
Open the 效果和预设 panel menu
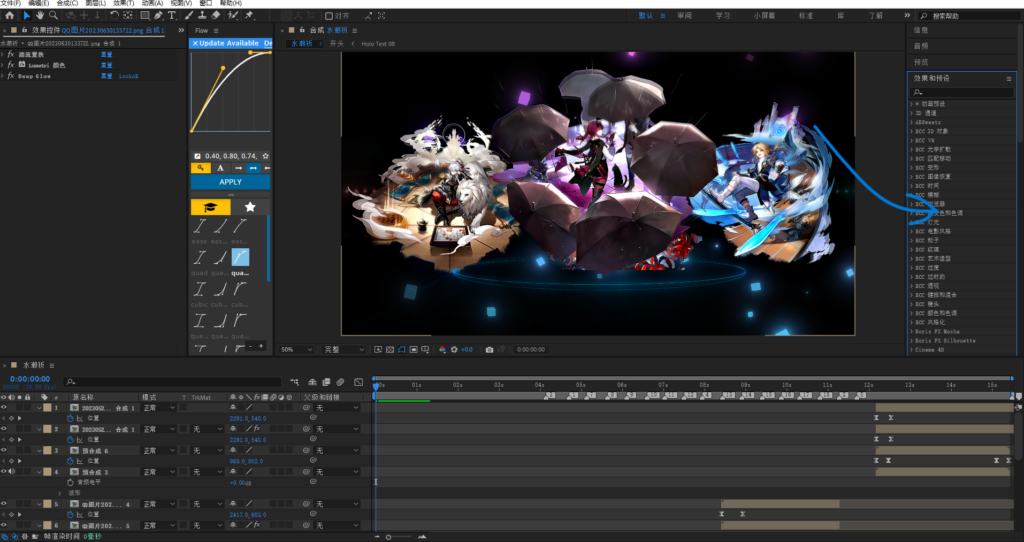[1008, 78]
